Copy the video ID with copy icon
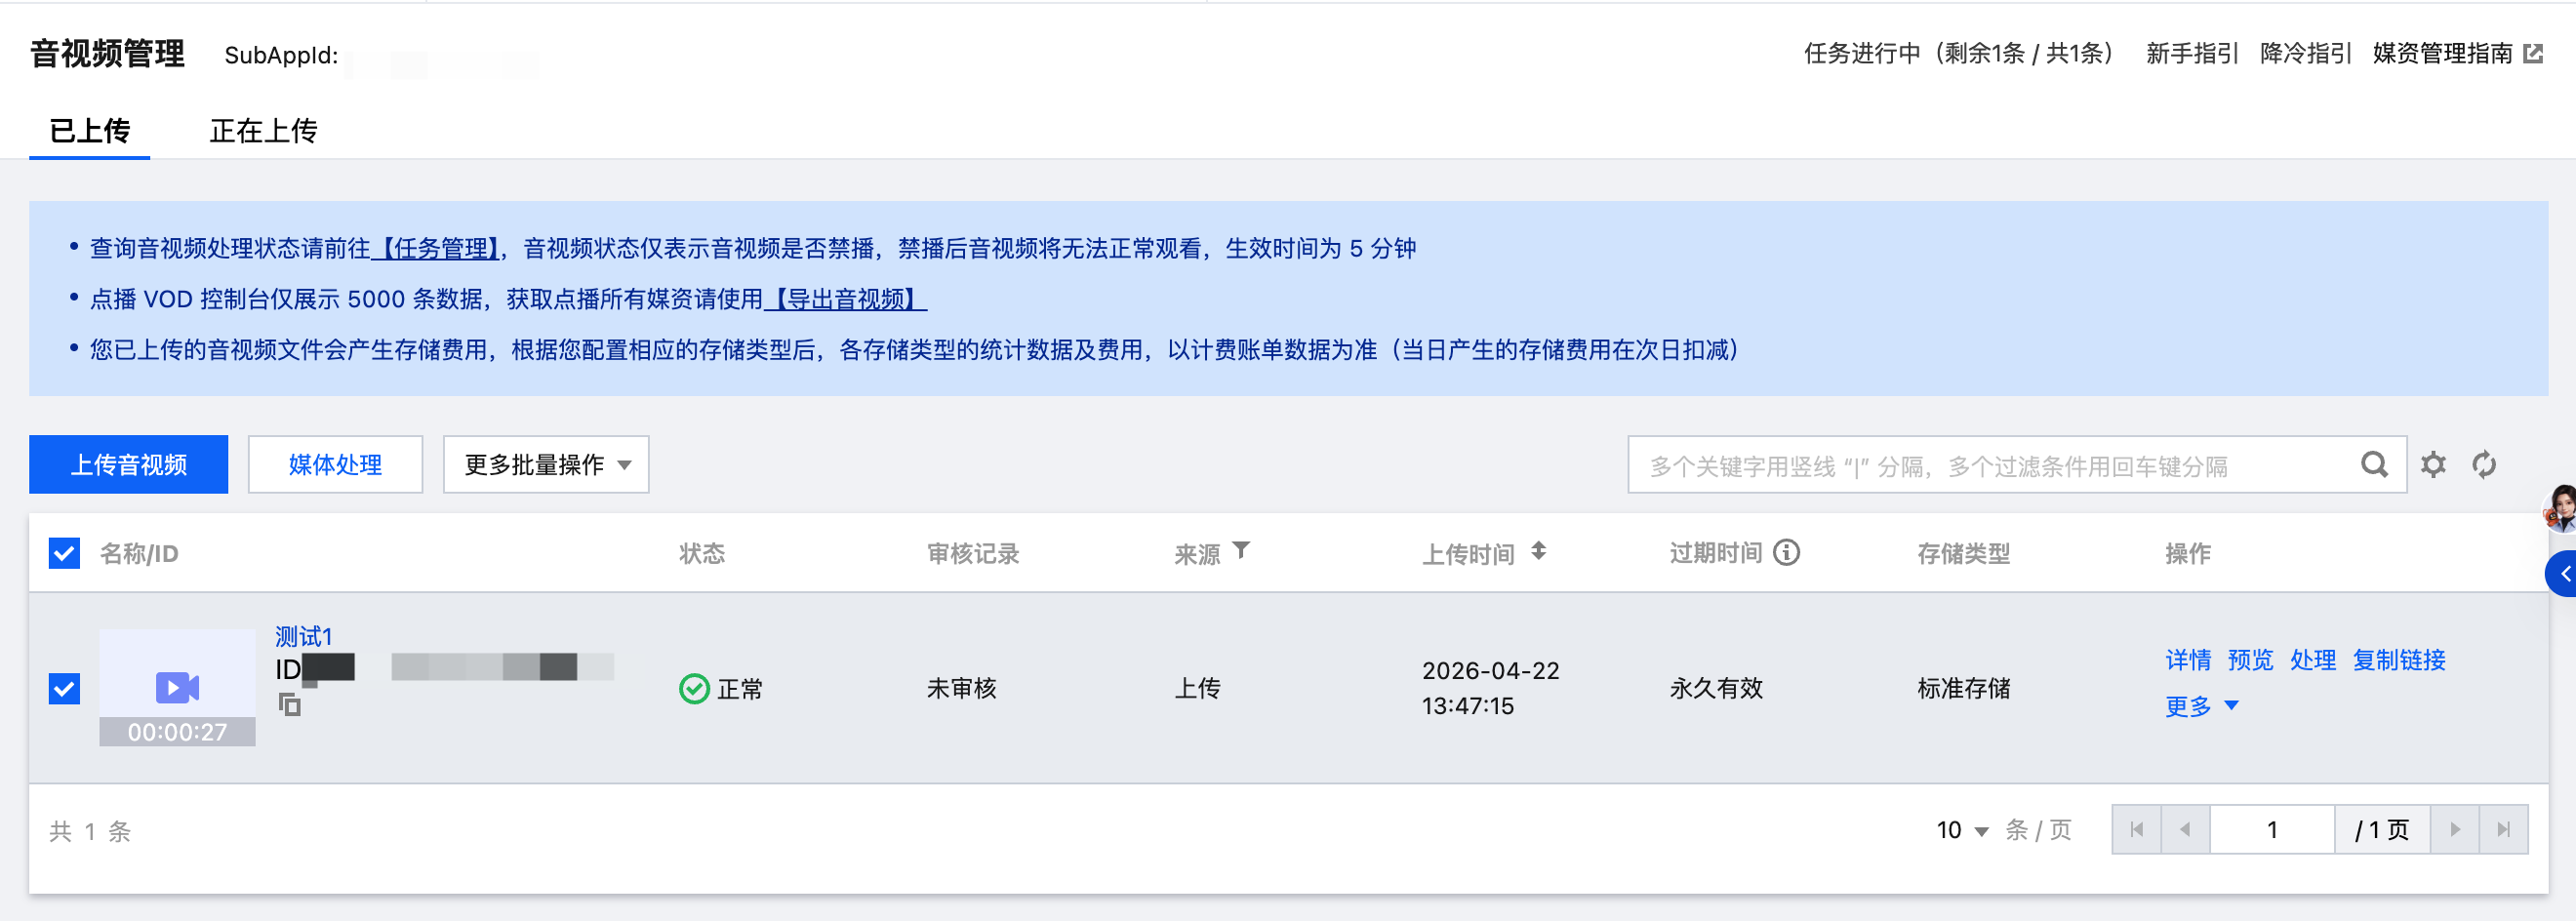This screenshot has height=921, width=2576. (x=289, y=704)
